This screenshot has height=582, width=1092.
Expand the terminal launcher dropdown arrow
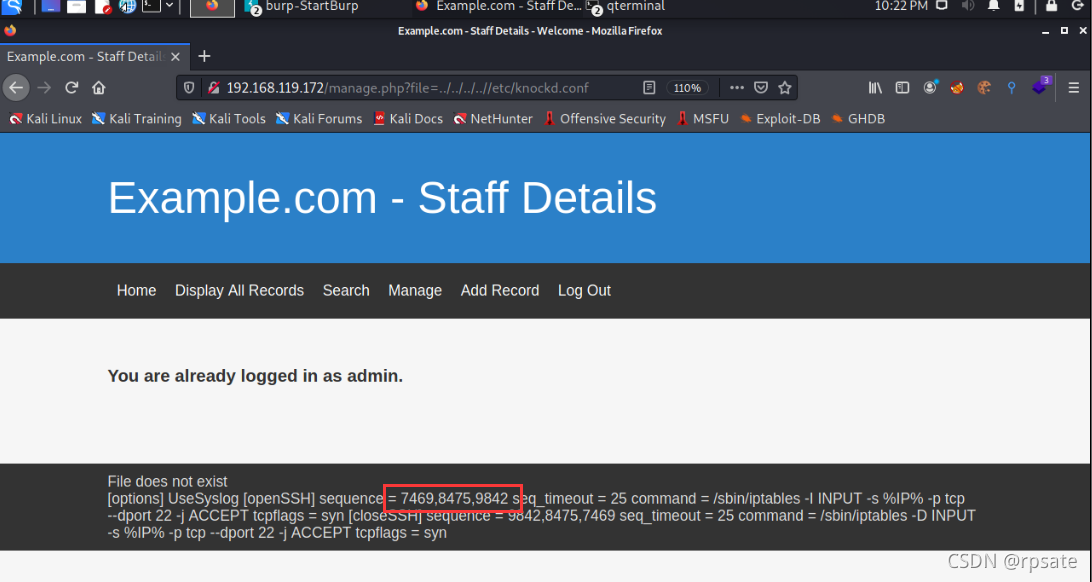[x=169, y=6]
